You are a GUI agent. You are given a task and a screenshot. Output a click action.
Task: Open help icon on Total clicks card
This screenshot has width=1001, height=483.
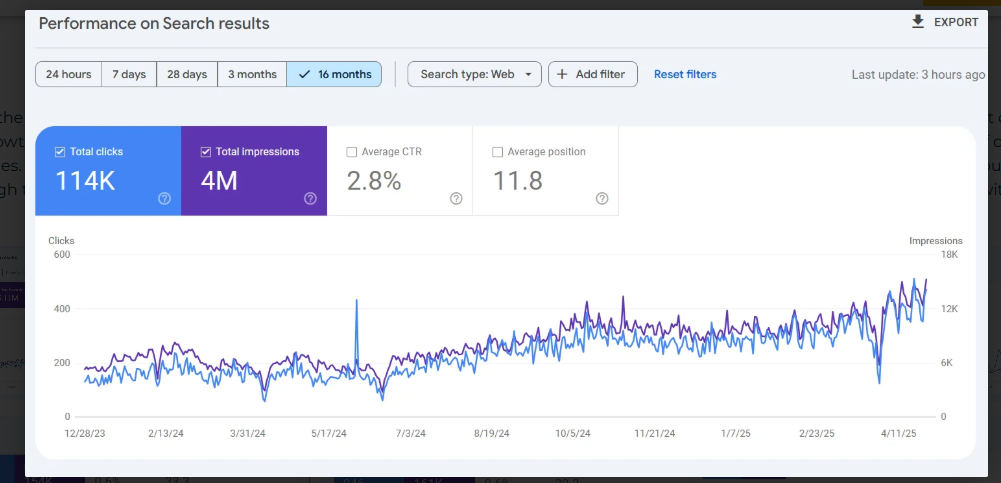[164, 198]
